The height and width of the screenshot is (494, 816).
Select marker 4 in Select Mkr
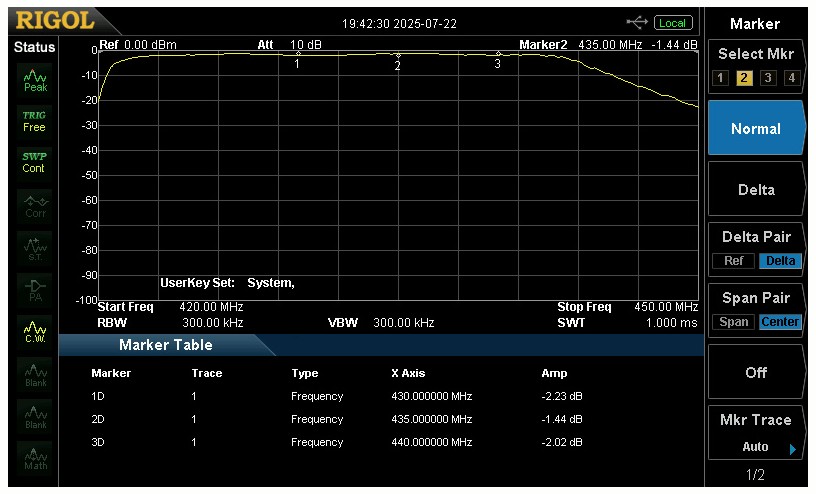[x=791, y=78]
